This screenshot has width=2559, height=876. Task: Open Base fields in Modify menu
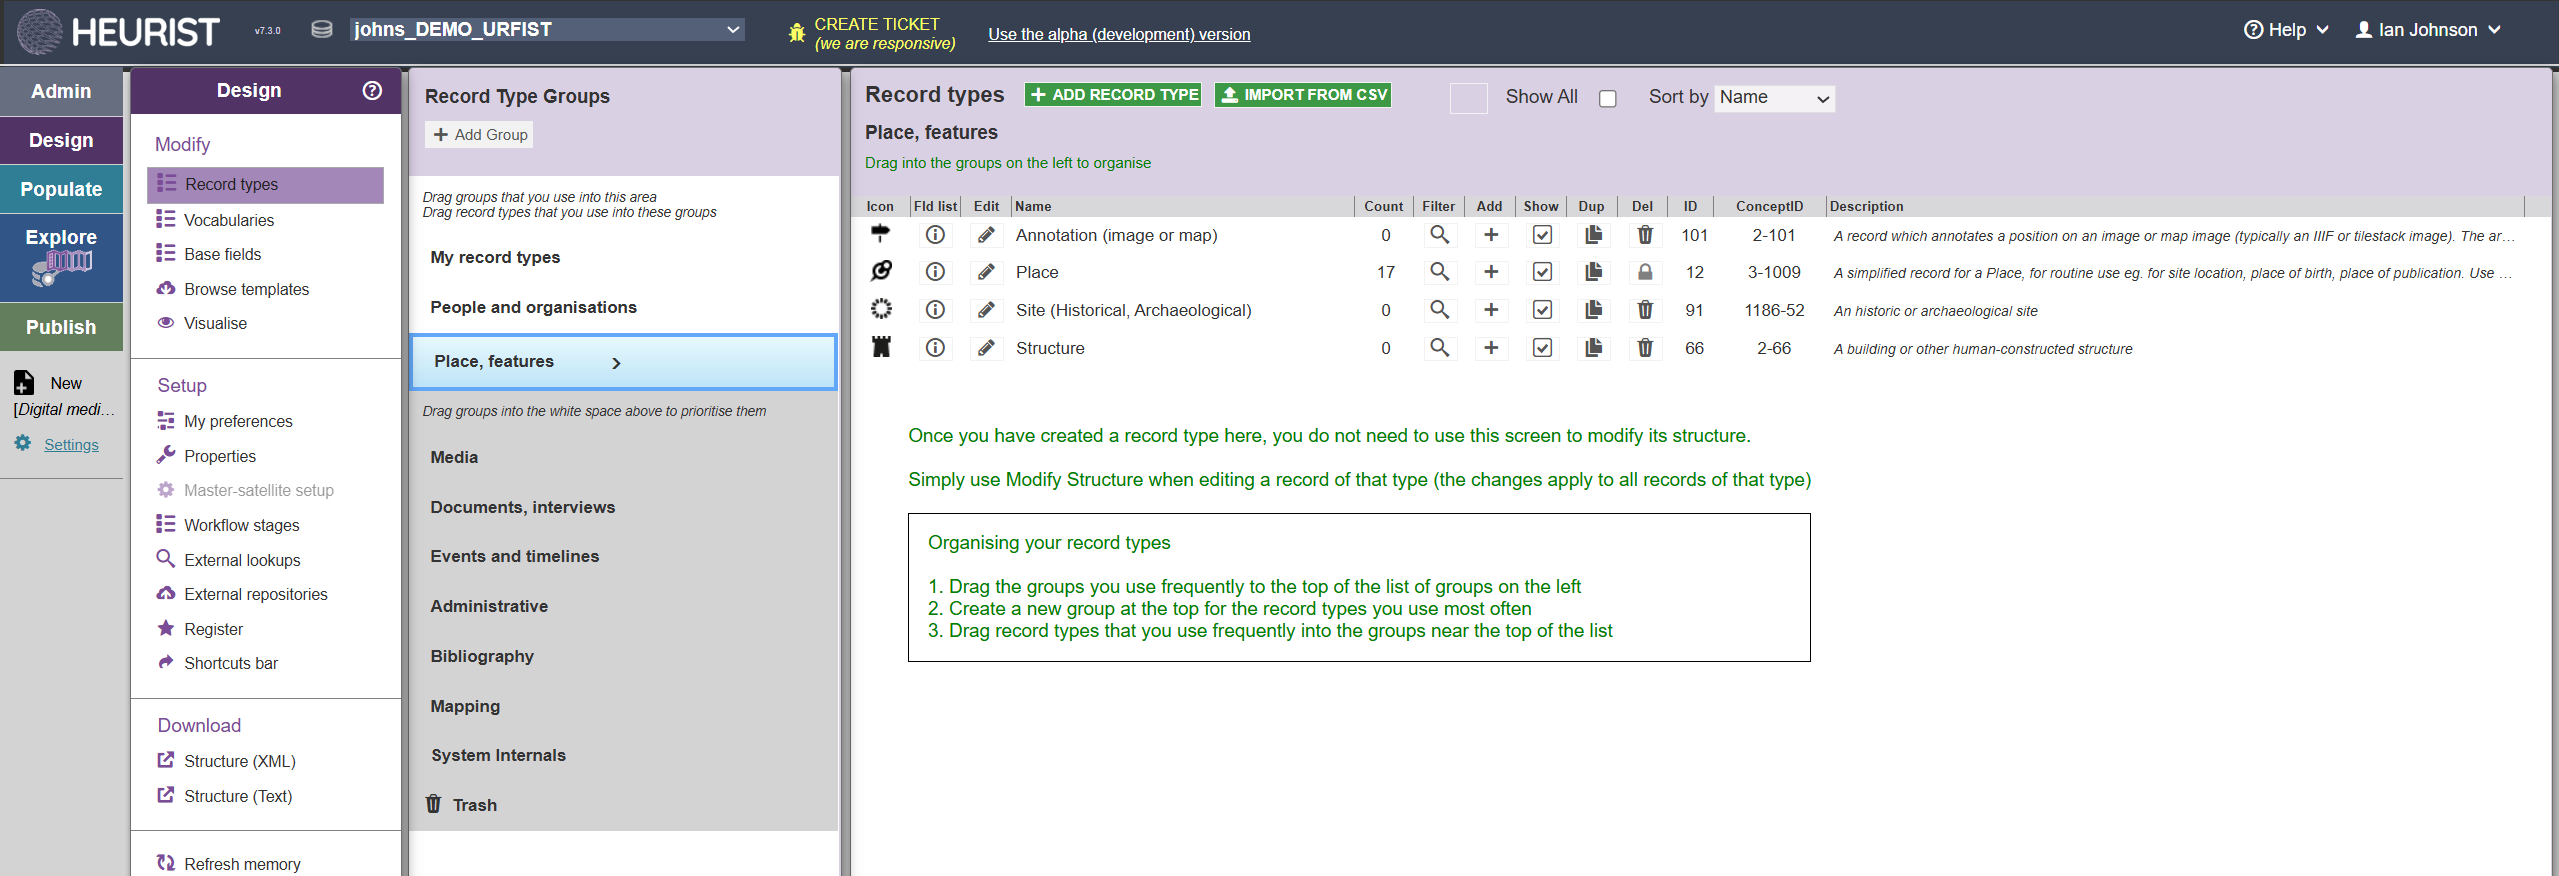[222, 254]
